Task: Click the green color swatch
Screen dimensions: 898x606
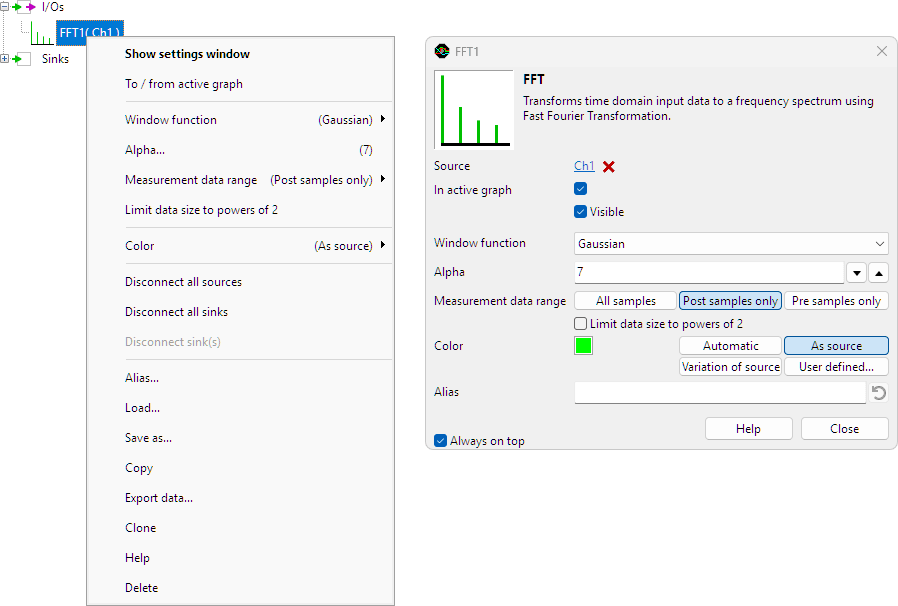Action: (x=583, y=346)
